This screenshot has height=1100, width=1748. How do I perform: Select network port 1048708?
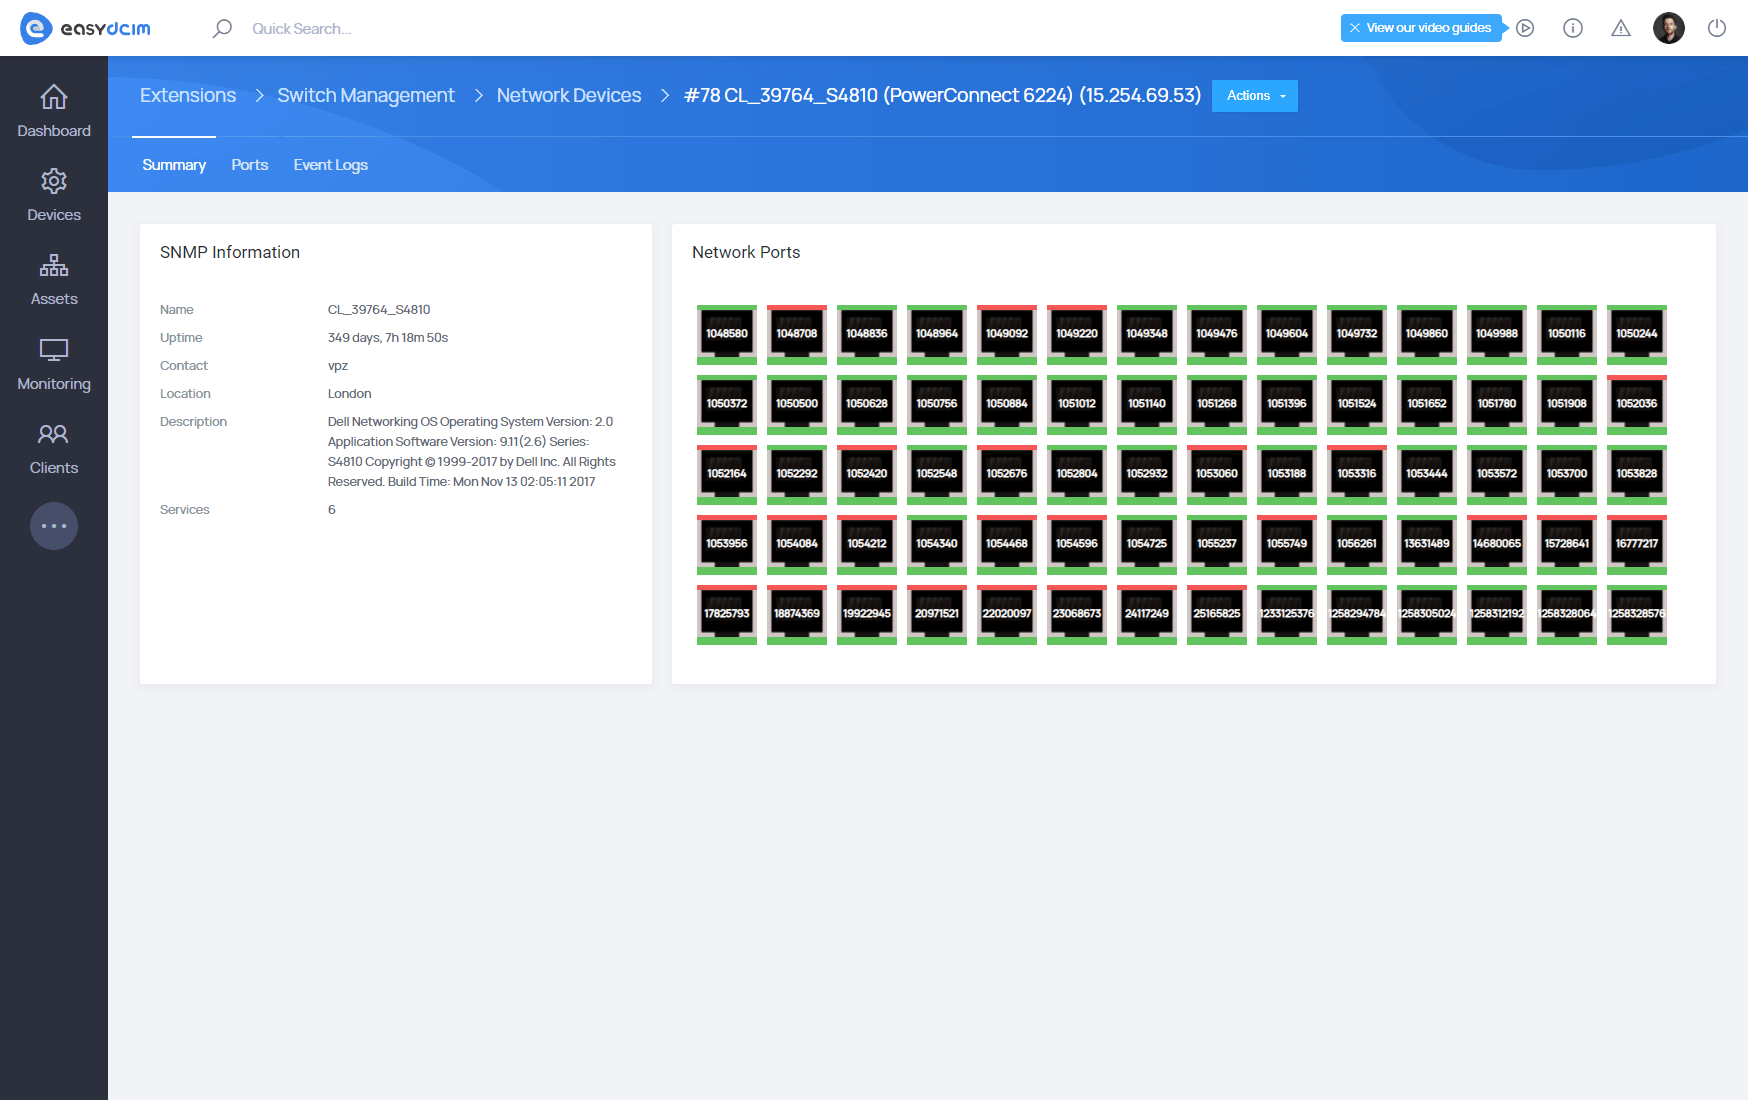(797, 334)
